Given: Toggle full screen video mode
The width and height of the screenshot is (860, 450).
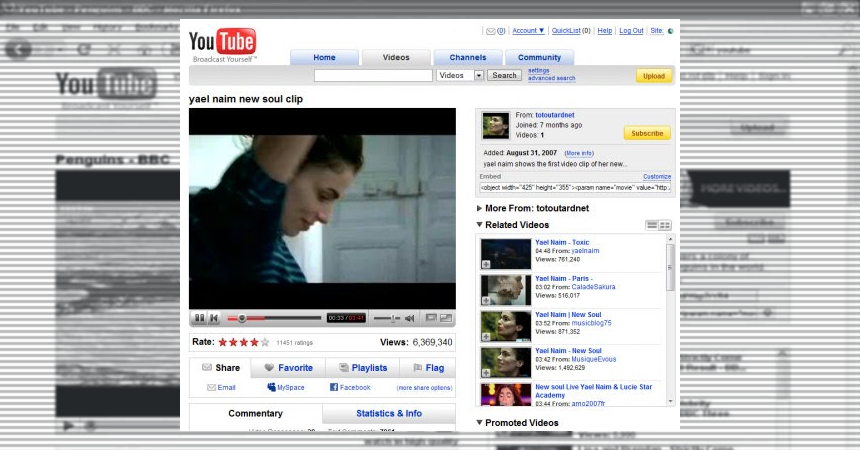Looking at the screenshot, I should click(x=446, y=318).
